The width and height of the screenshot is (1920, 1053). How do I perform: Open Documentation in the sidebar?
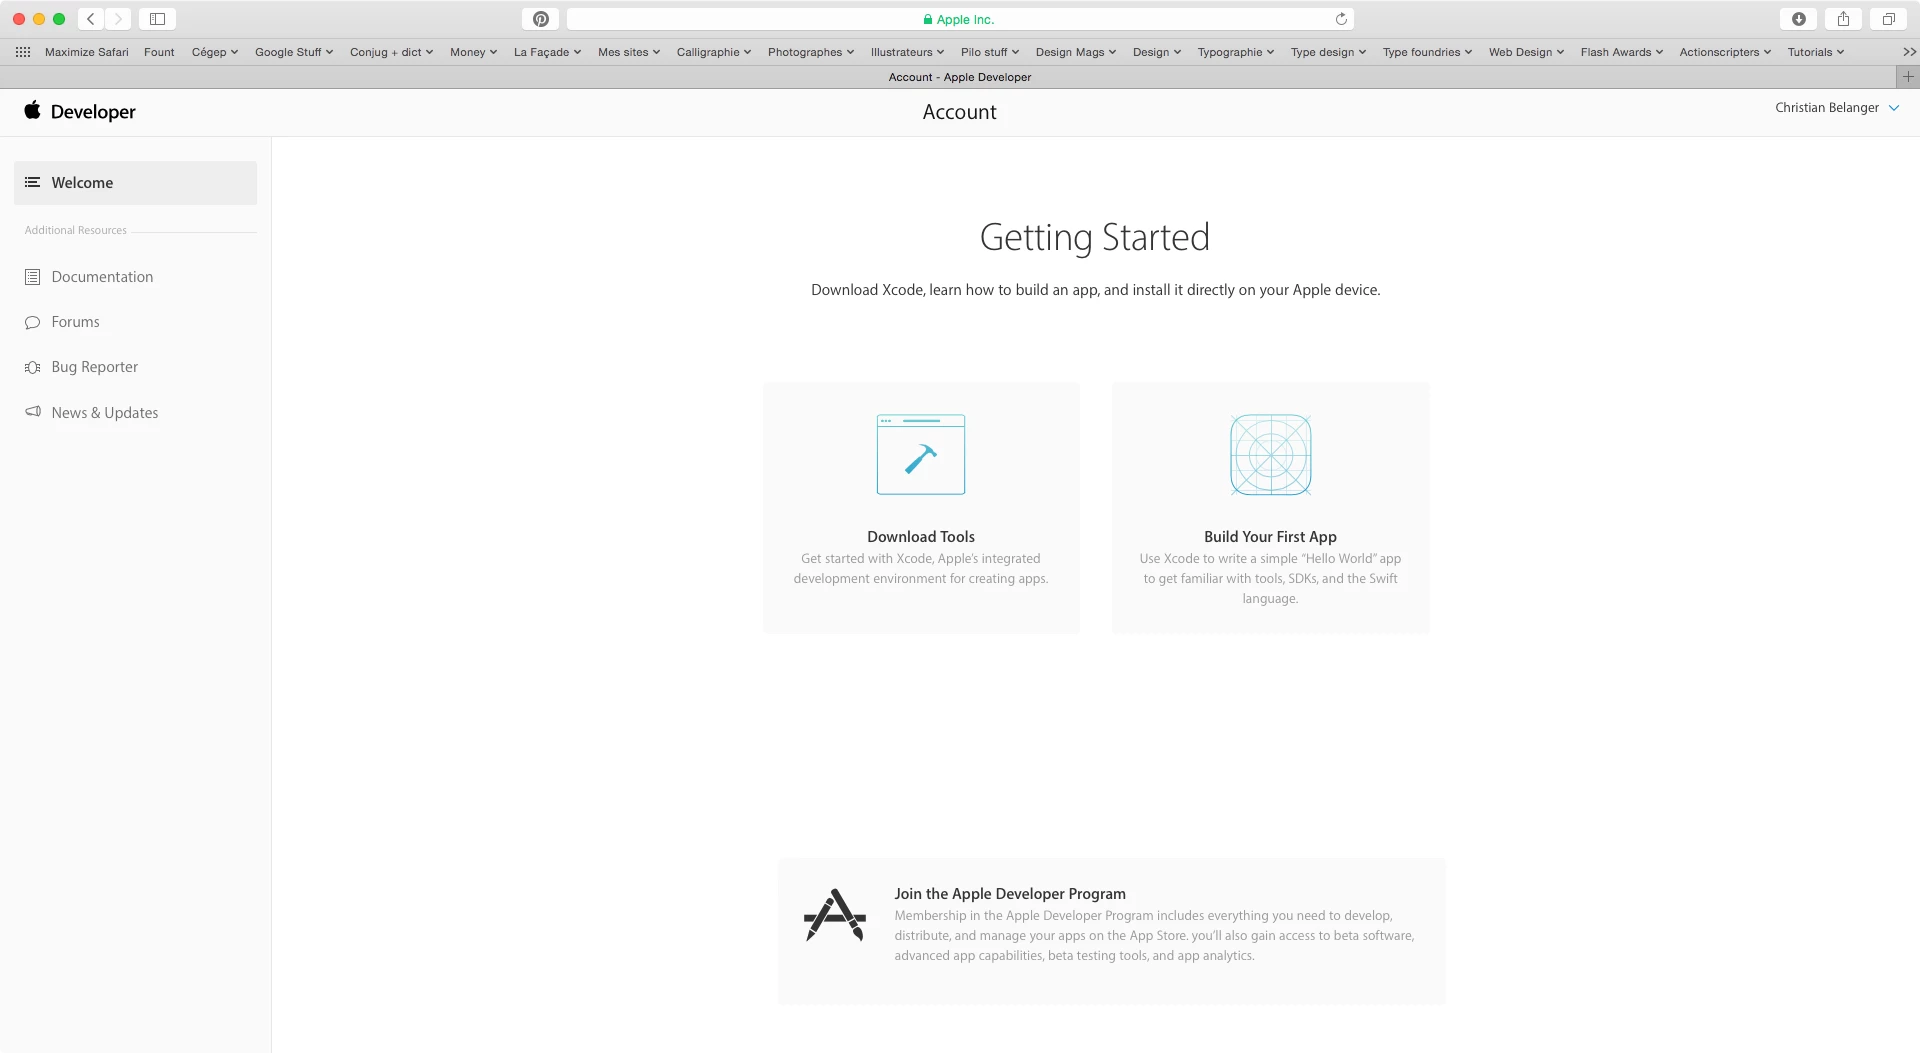[x=102, y=277]
